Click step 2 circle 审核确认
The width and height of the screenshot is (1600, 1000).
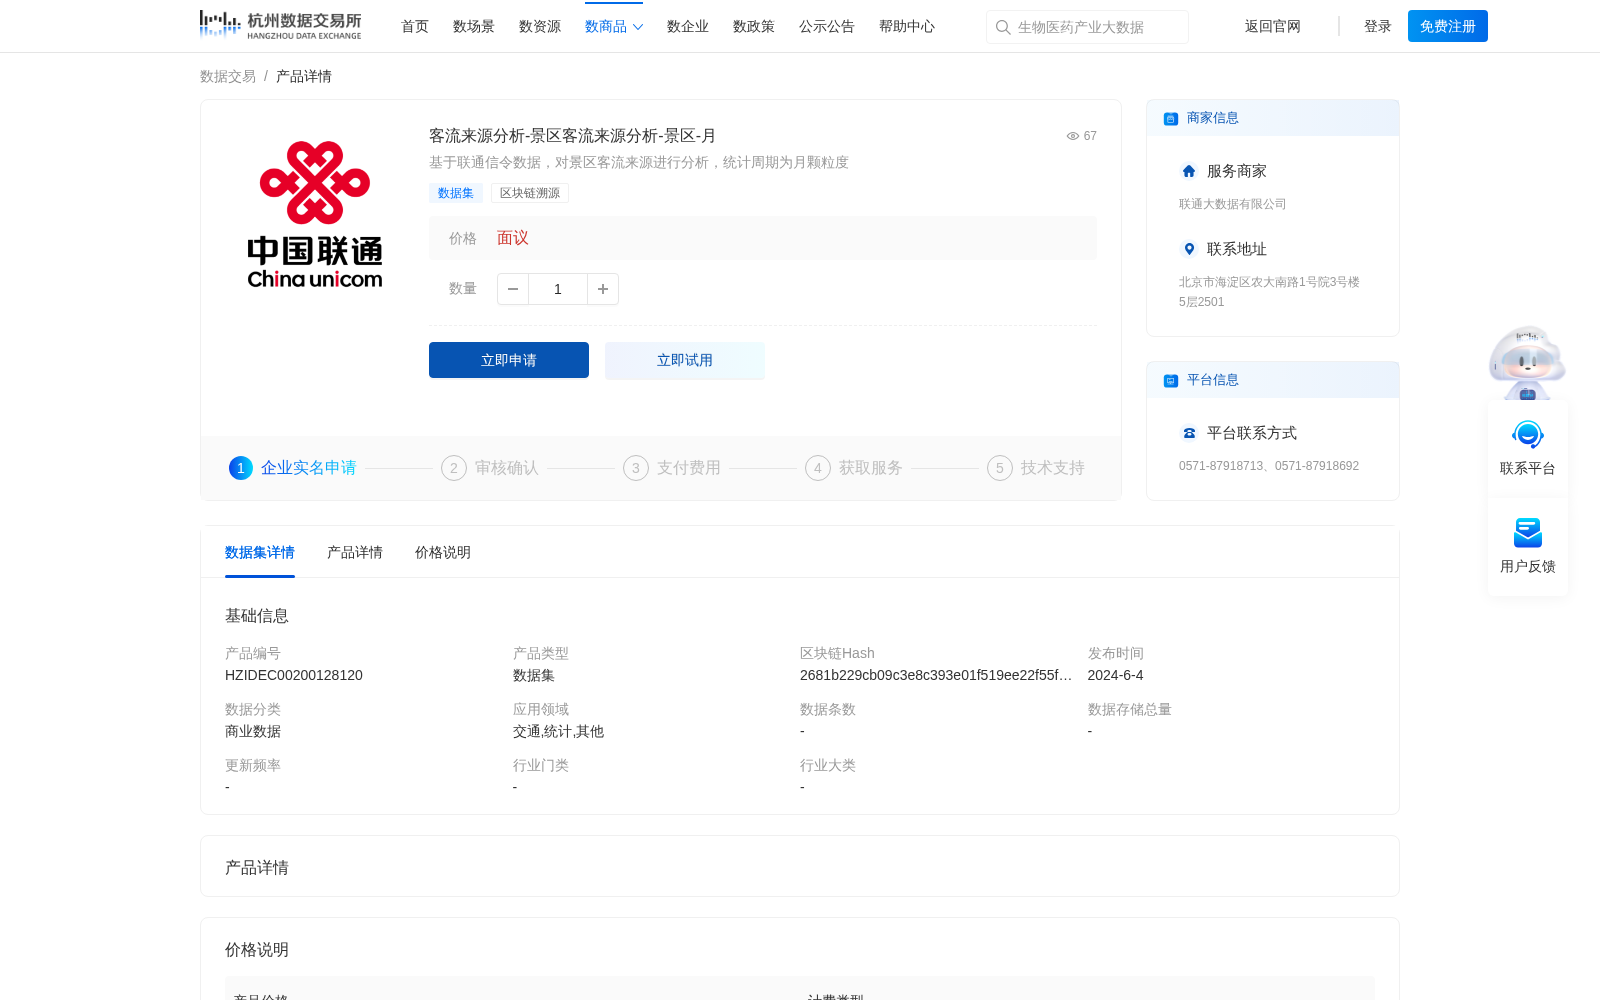(x=454, y=468)
